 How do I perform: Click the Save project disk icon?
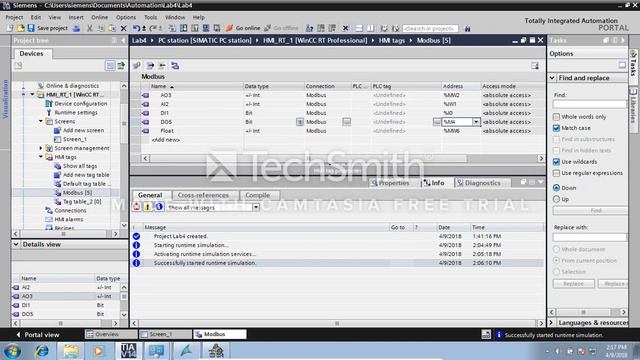coord(31,28)
